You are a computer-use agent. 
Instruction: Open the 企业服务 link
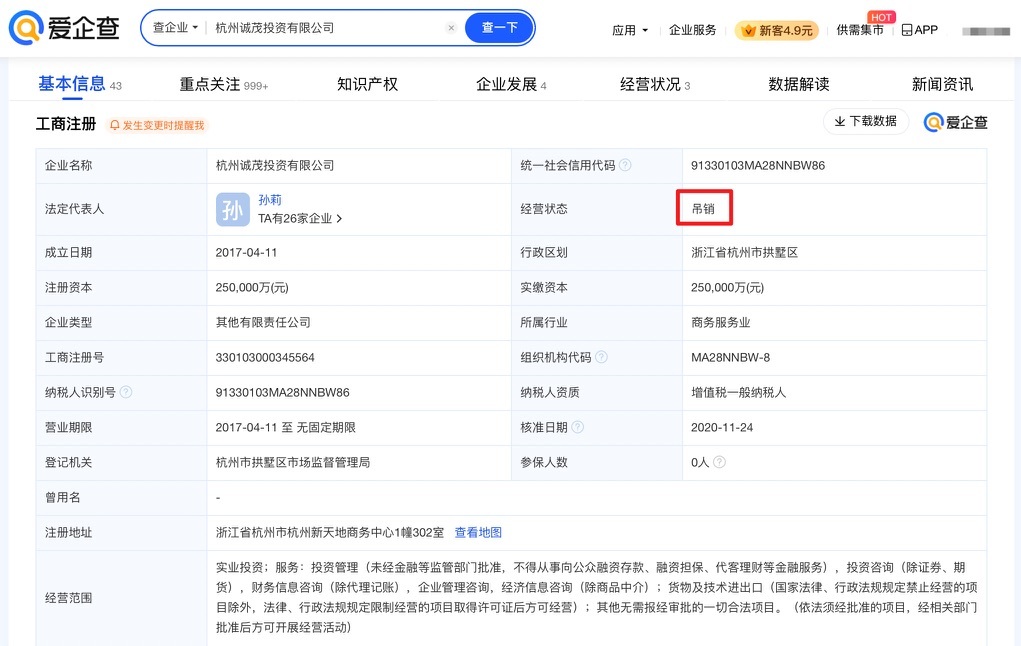click(692, 30)
